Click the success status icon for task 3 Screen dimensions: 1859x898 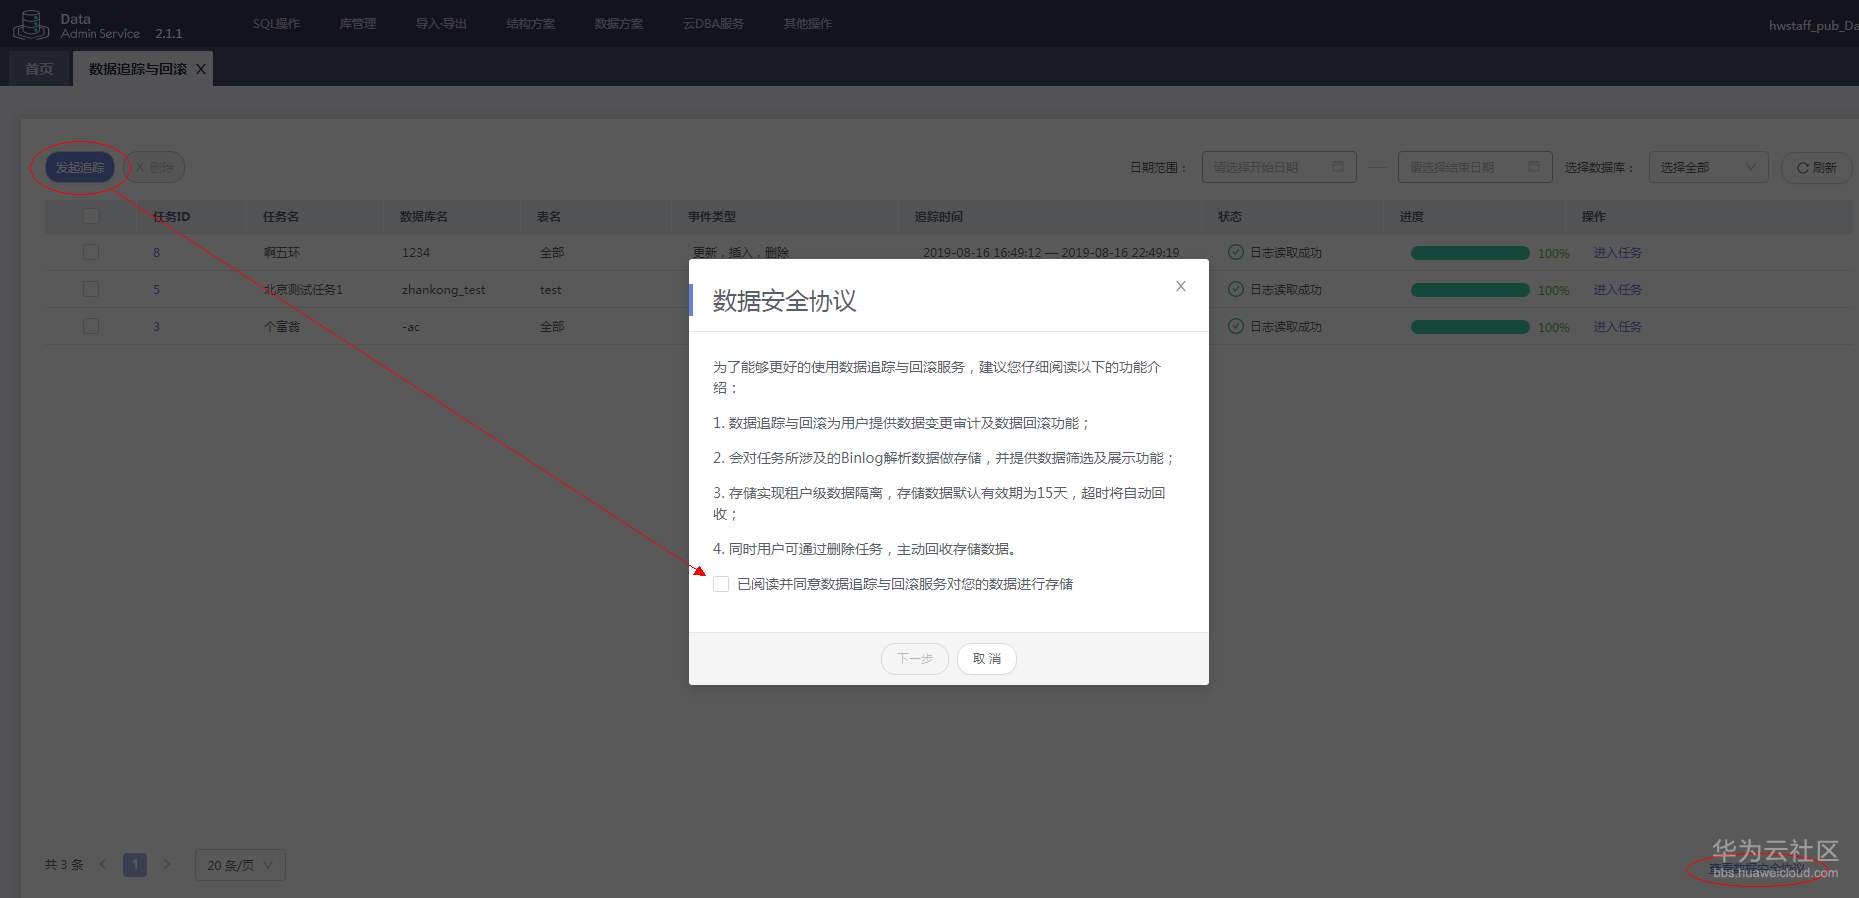[1236, 327]
